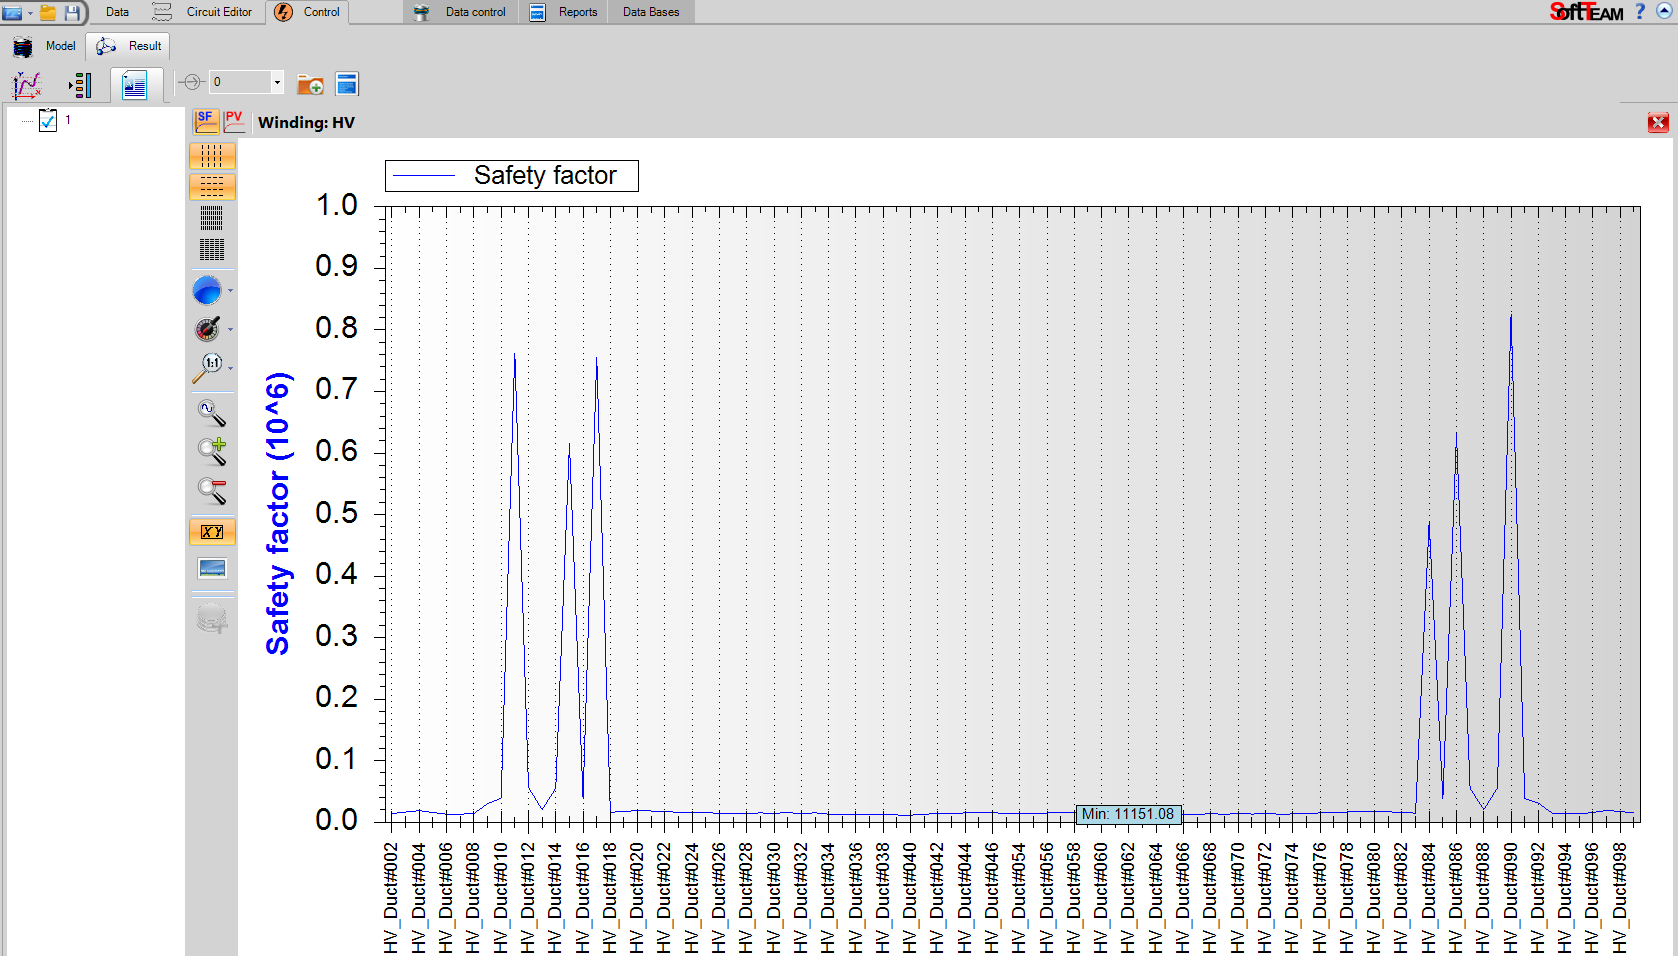Click the HV_Duct#002 axis label

(391, 897)
